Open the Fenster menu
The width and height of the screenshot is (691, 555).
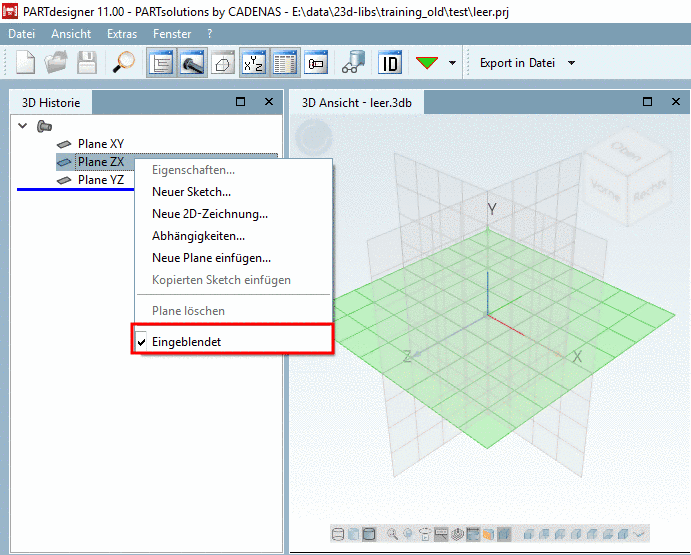[172, 34]
